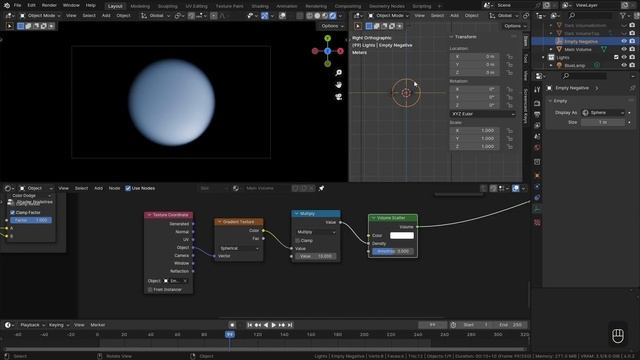
Task: Open the Node menu in shader editor
Action: click(x=114, y=188)
